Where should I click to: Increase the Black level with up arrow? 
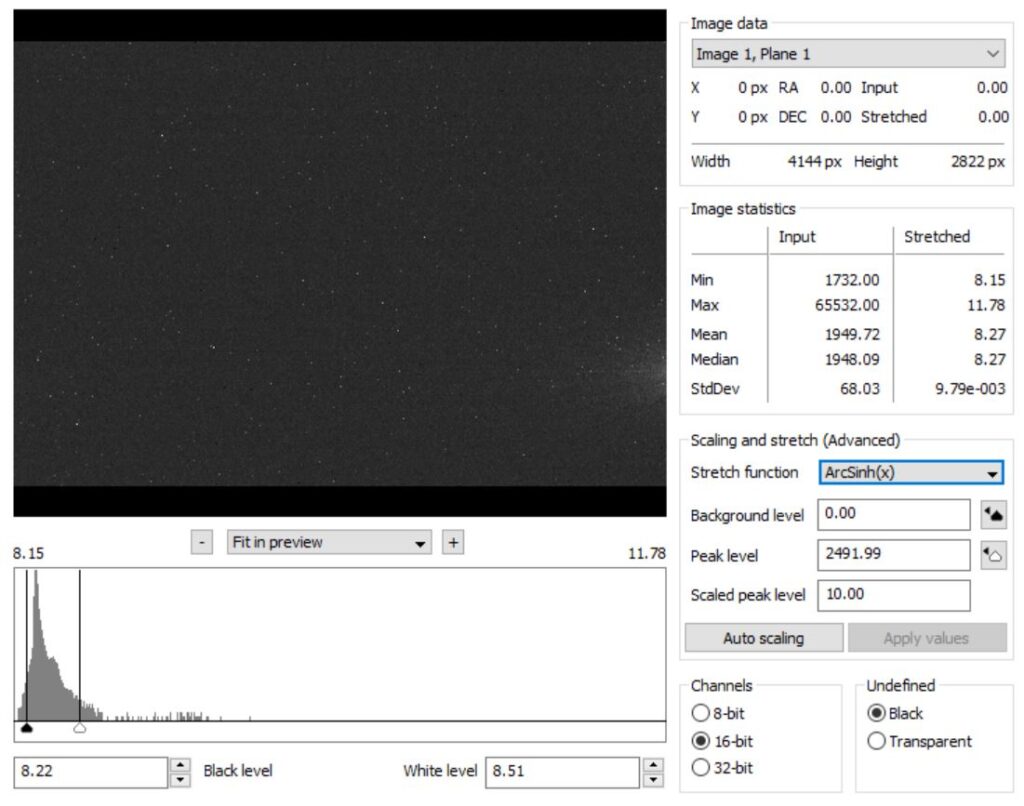click(x=180, y=765)
